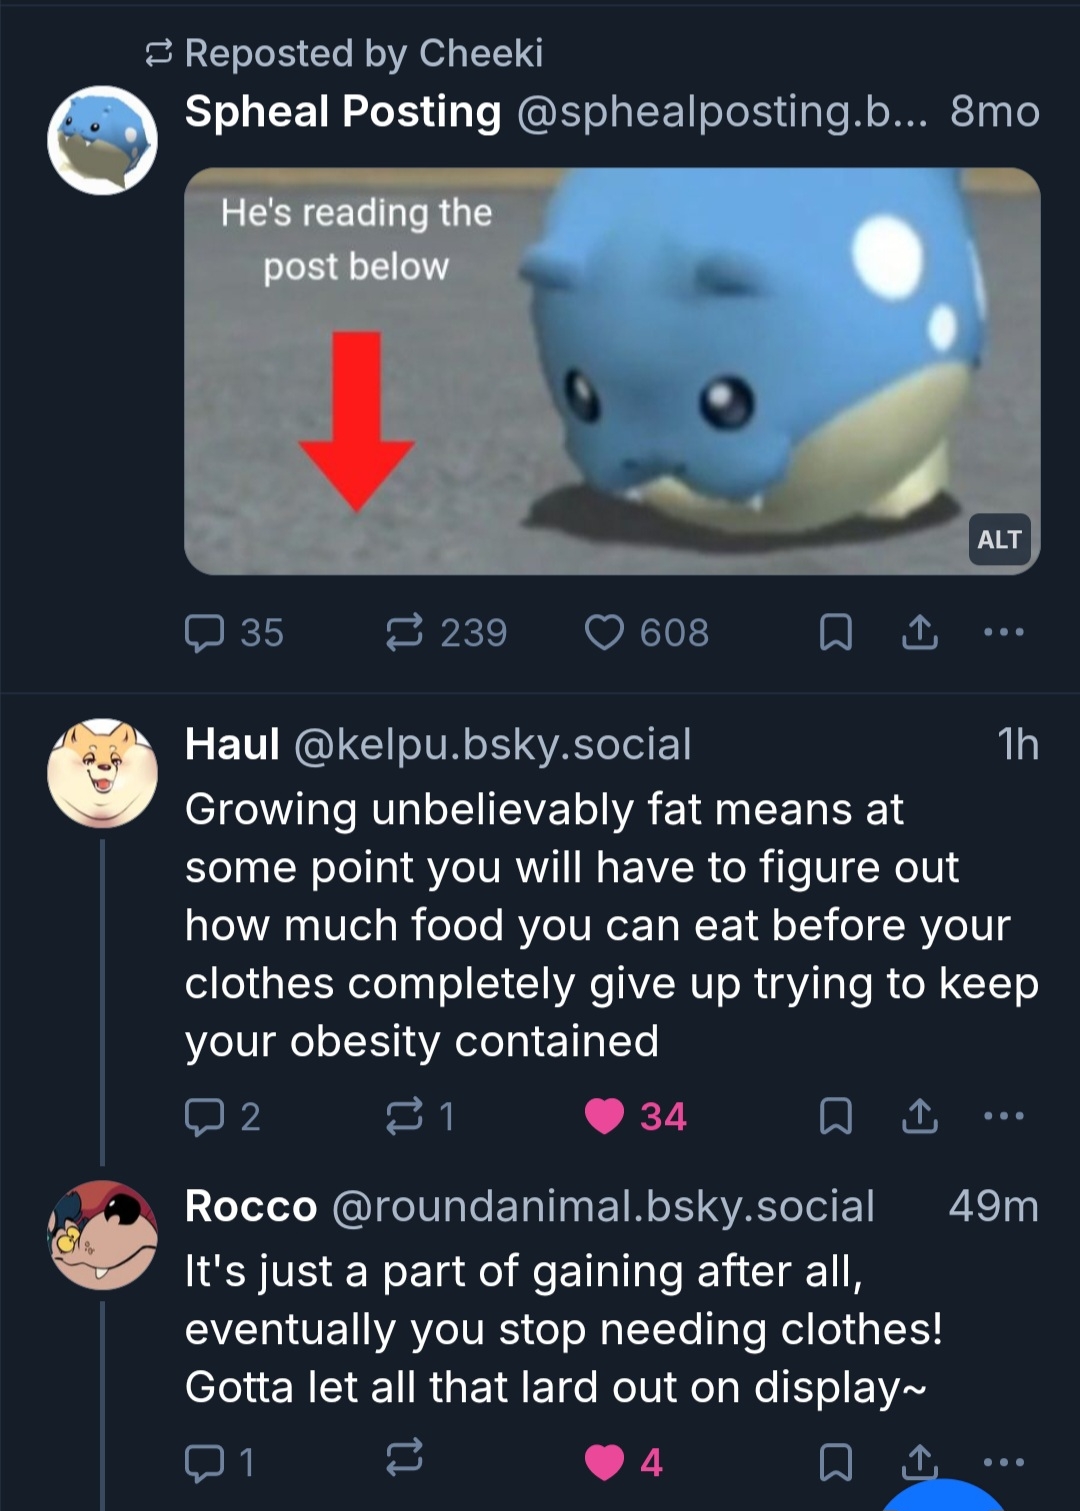Share Haul's post
This screenshot has height=1511, width=1080.
coord(920,1116)
